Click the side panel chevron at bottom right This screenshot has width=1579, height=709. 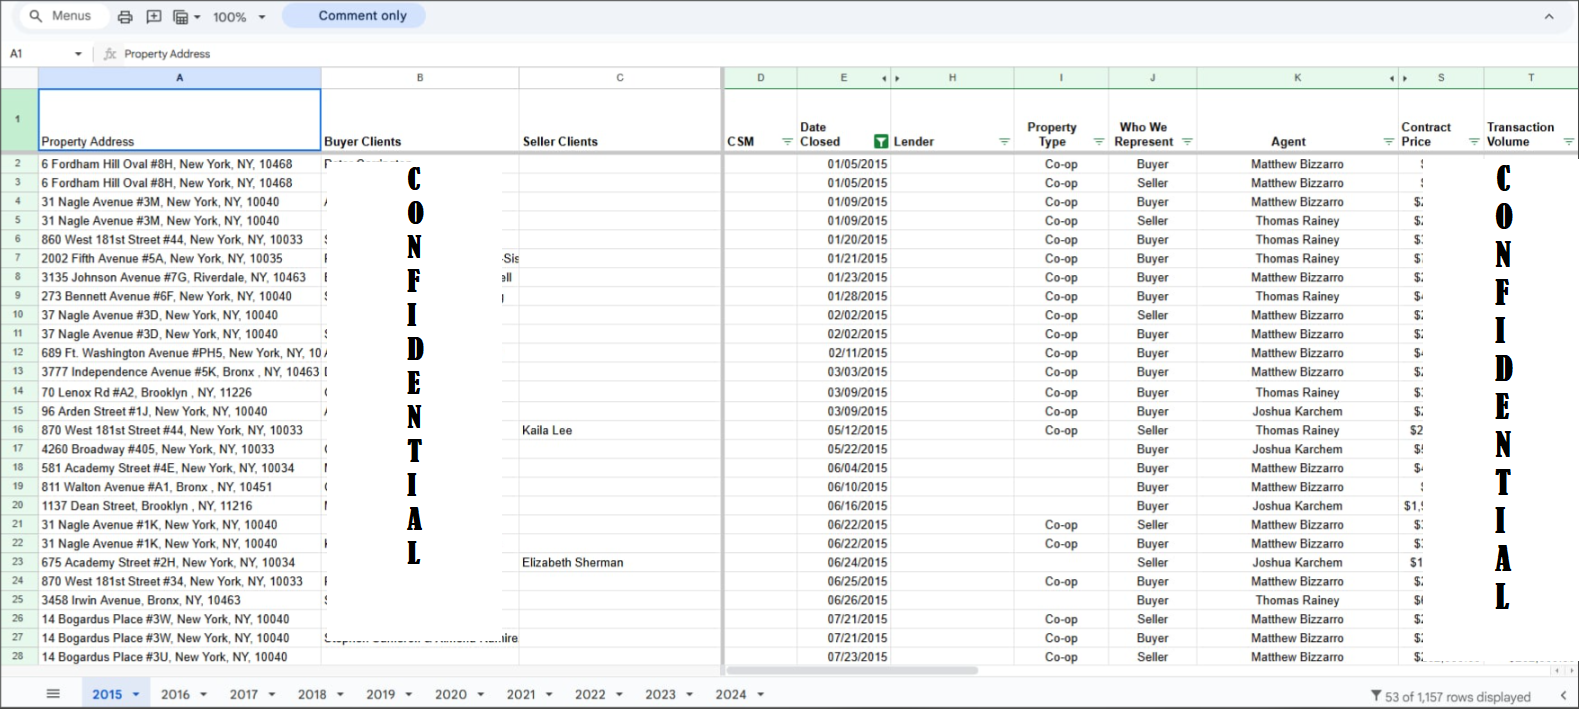coord(1563,696)
